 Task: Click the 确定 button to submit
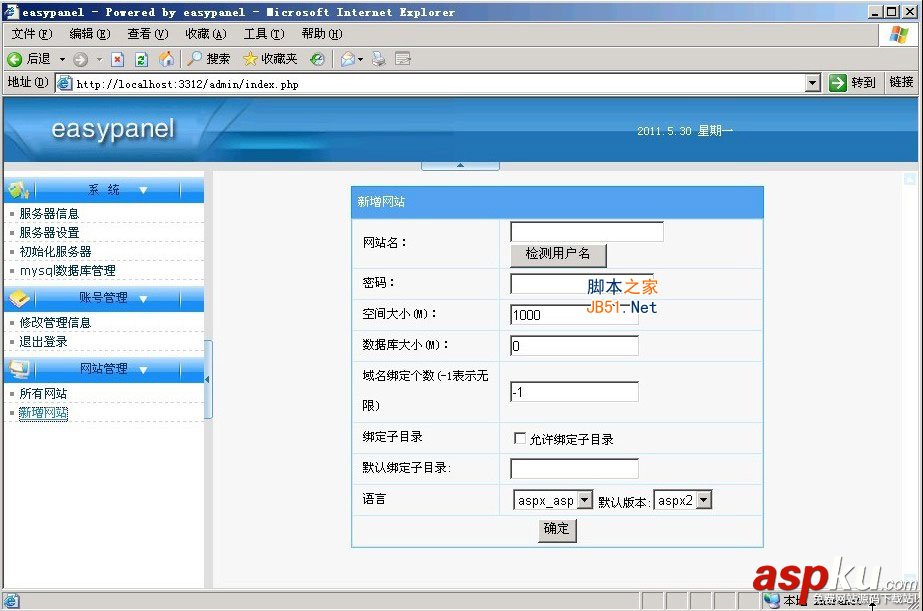[556, 530]
